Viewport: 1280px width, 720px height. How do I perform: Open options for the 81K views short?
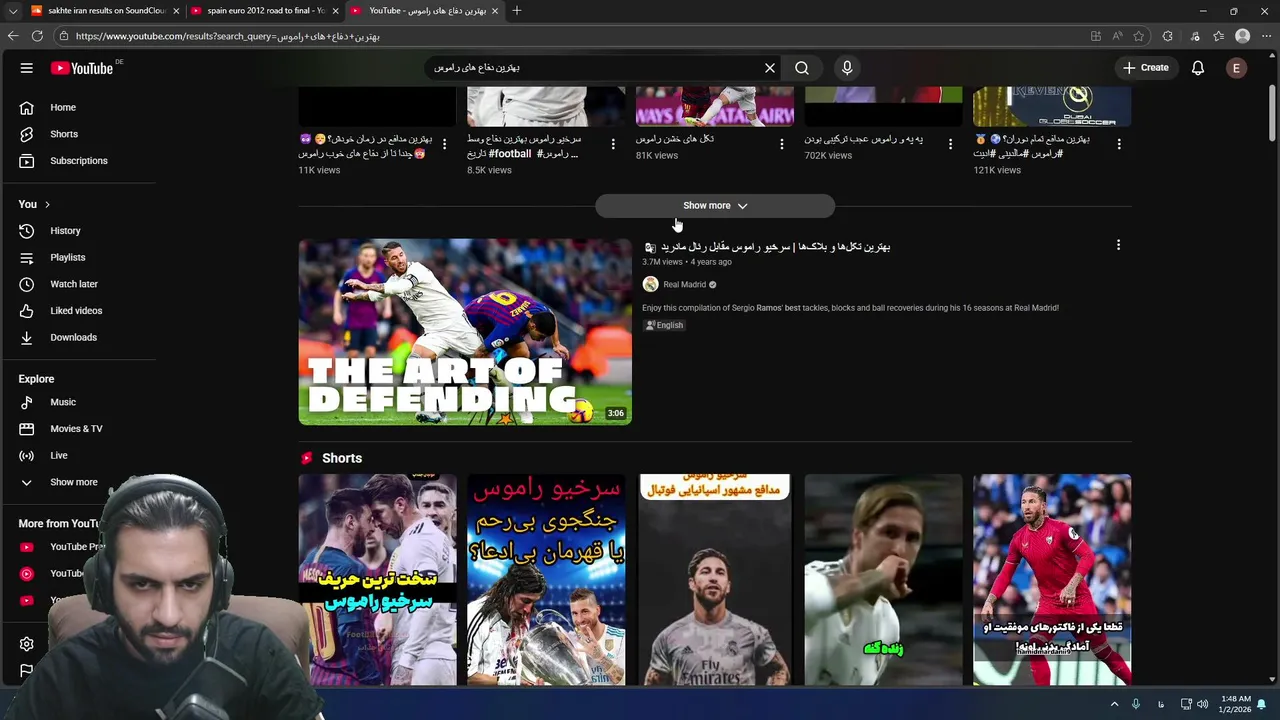pos(782,144)
